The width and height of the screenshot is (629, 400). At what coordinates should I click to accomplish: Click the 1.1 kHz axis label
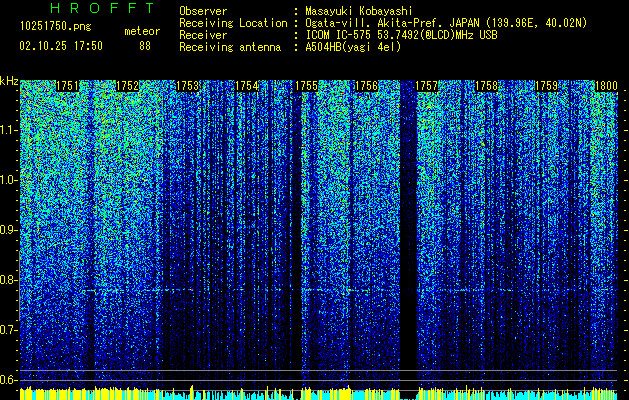tap(9, 130)
